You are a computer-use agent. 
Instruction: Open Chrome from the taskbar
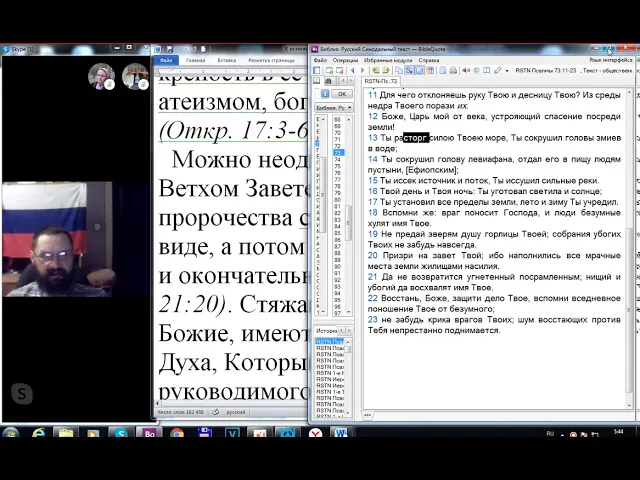(x=177, y=433)
